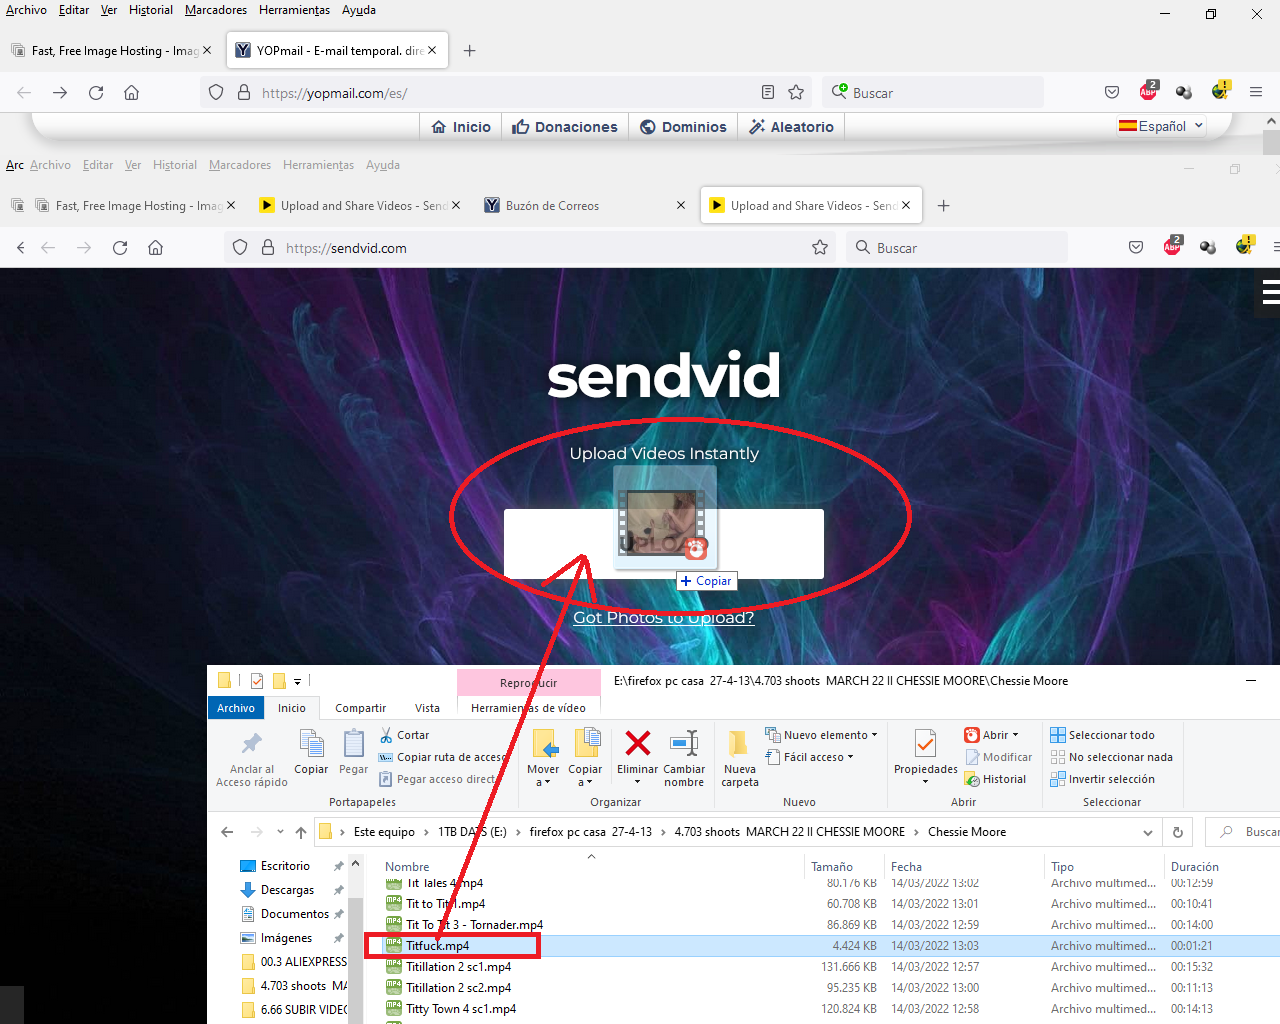Screen dimensions: 1280x1024
Task: Click Aleatorio in YOPmail navigation
Action: 791,127
